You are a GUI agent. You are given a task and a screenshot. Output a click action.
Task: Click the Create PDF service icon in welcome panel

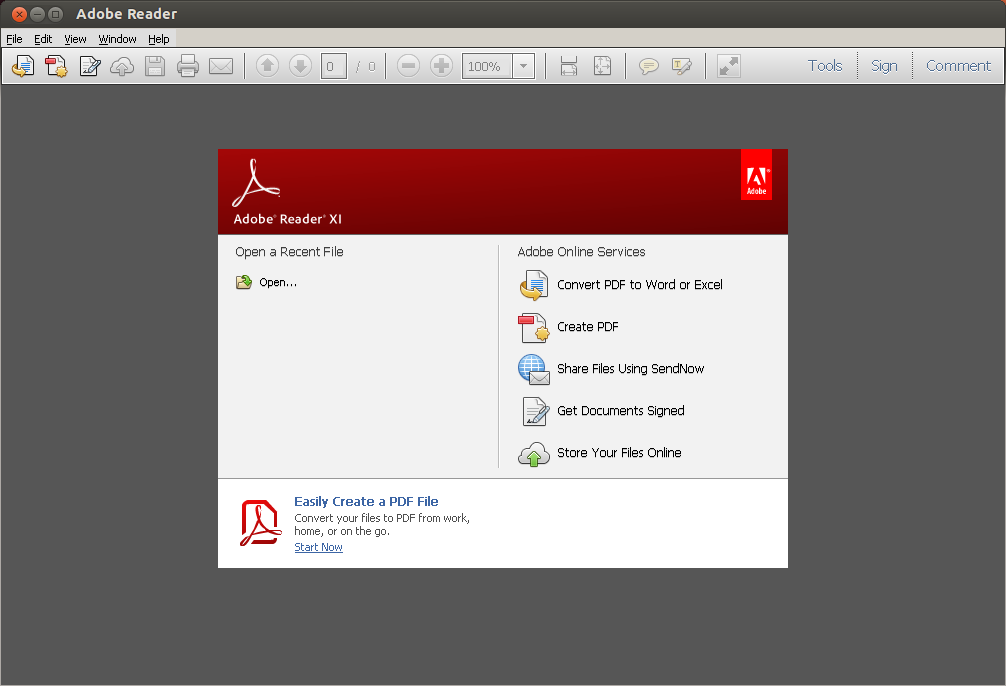coord(534,327)
